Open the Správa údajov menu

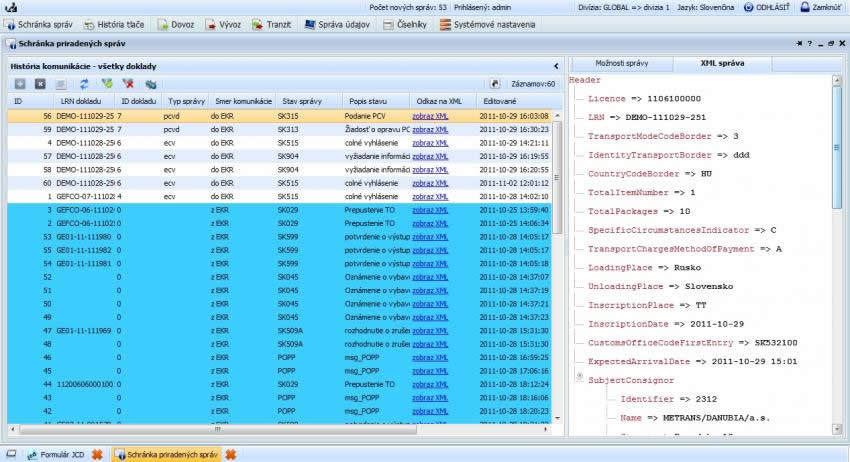[x=337, y=25]
